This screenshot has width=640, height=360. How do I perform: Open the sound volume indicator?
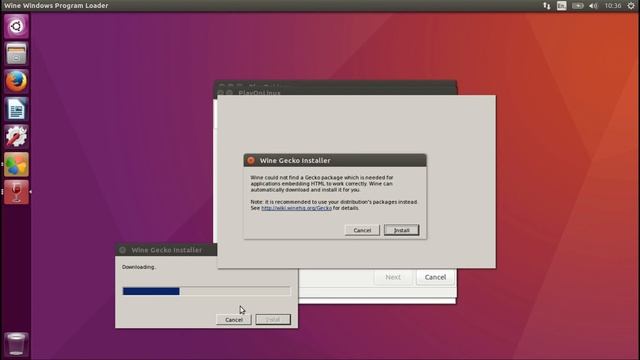[x=593, y=6]
